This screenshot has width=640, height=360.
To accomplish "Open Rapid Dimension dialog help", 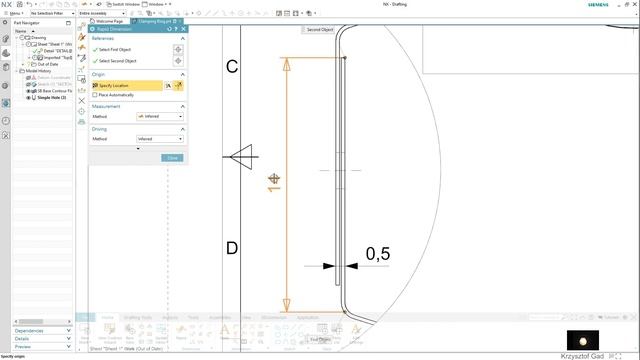I will click(x=176, y=29).
